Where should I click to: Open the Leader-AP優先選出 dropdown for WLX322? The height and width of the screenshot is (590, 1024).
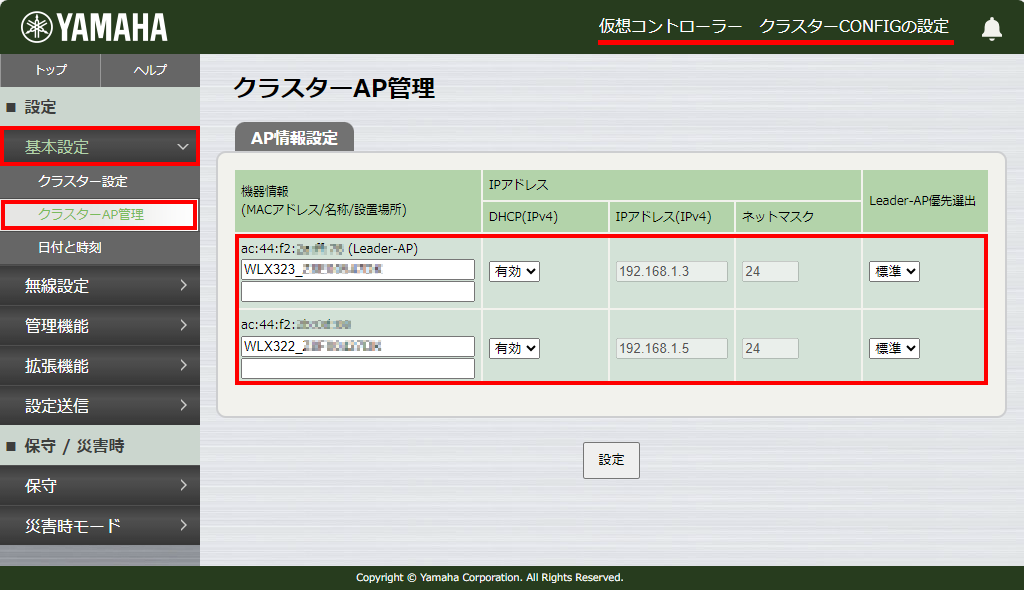pos(893,349)
